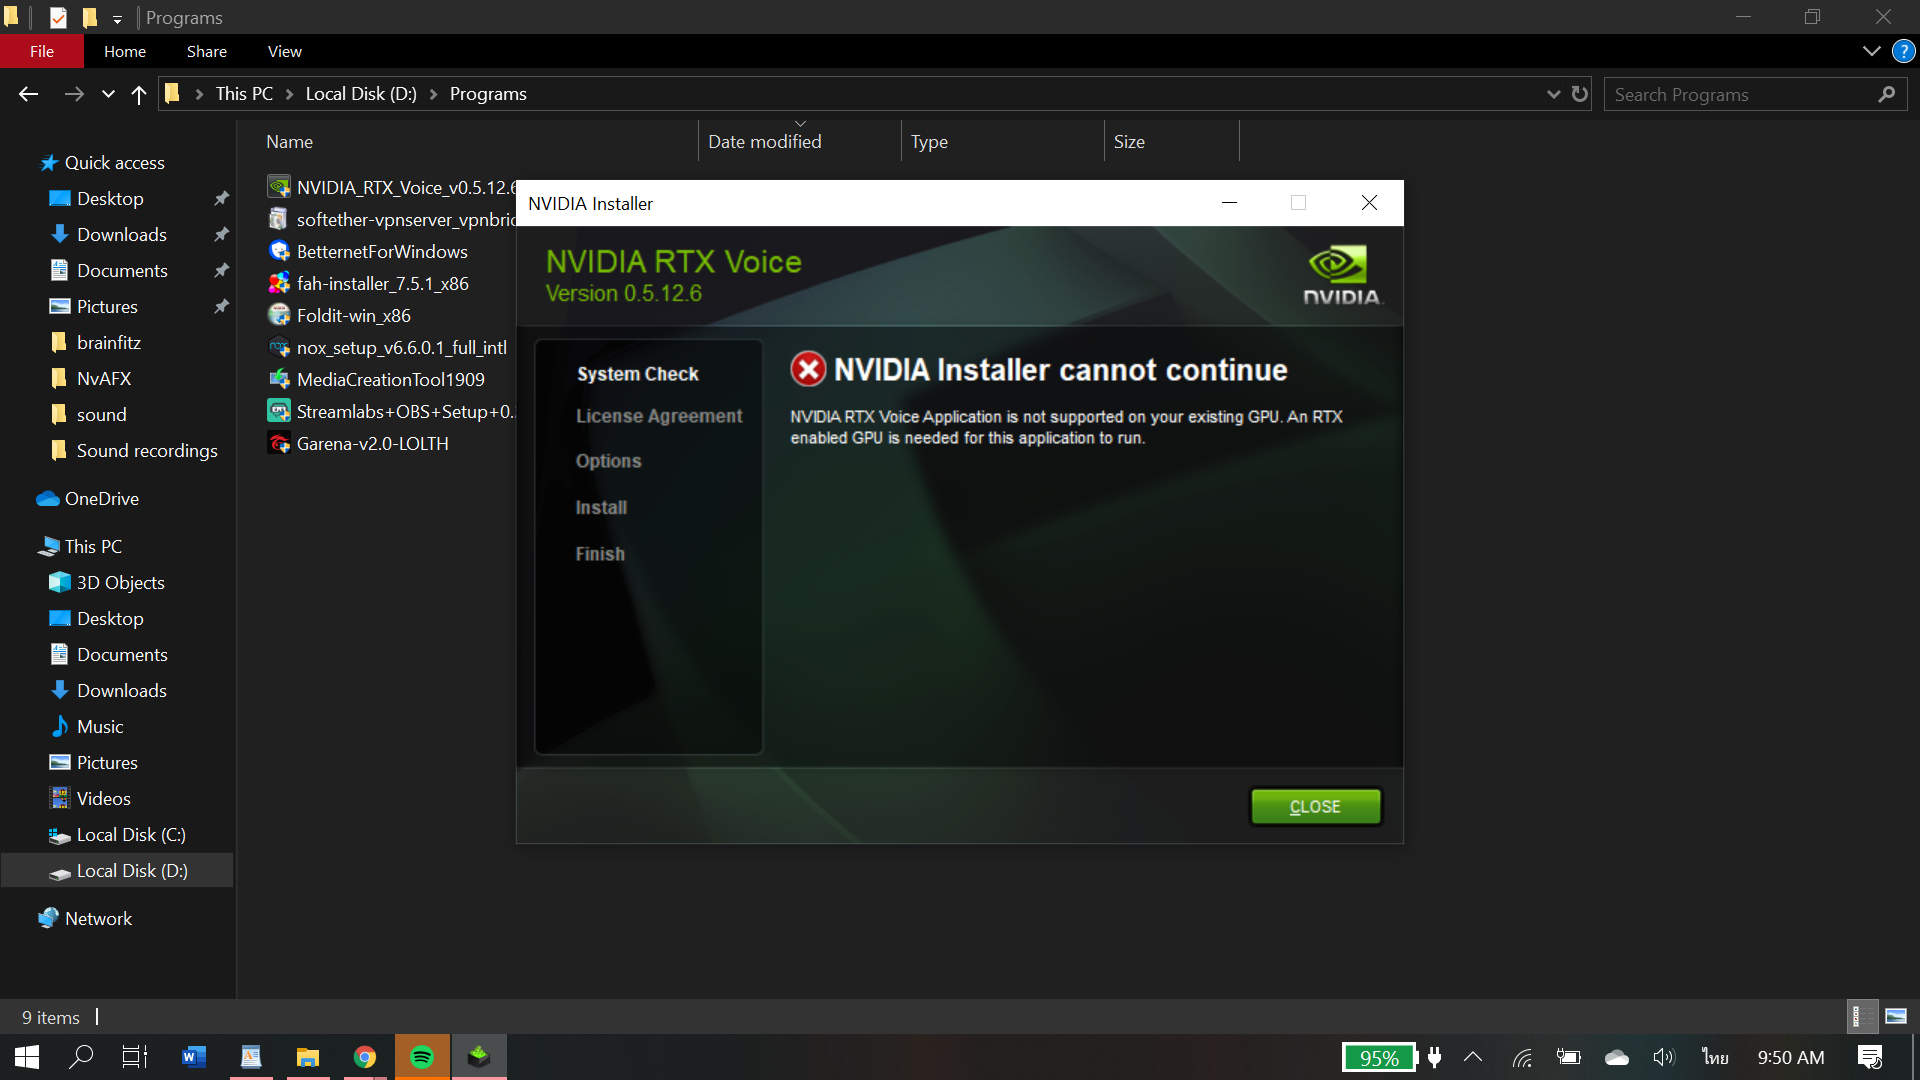Click the Garena-v2.0-LOLTH file icon
The height and width of the screenshot is (1080, 1920).
pos(279,444)
